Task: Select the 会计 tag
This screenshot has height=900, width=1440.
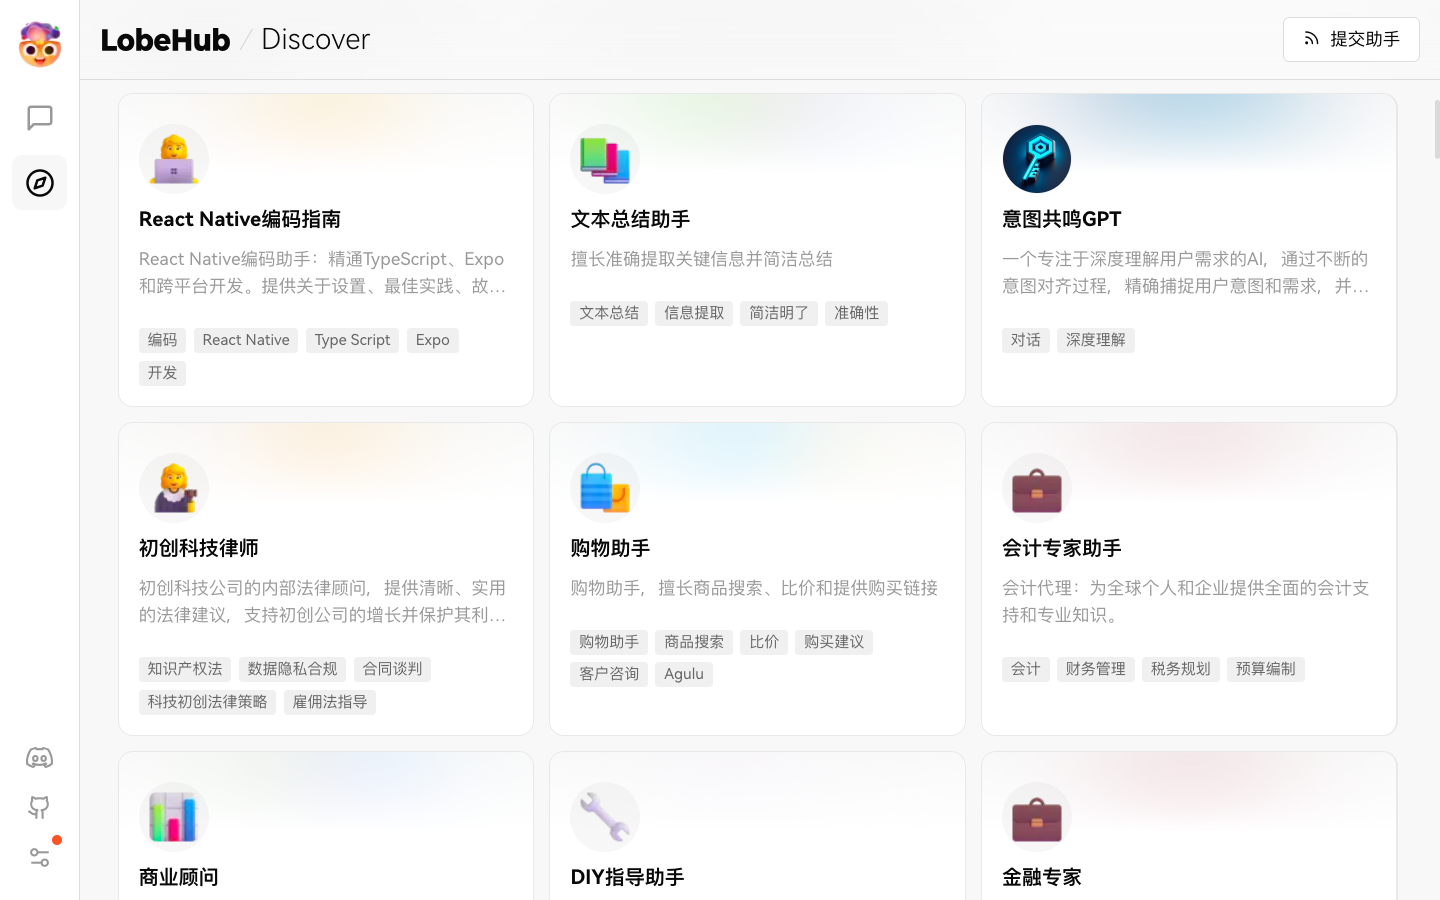Action: pyautogui.click(x=1026, y=669)
